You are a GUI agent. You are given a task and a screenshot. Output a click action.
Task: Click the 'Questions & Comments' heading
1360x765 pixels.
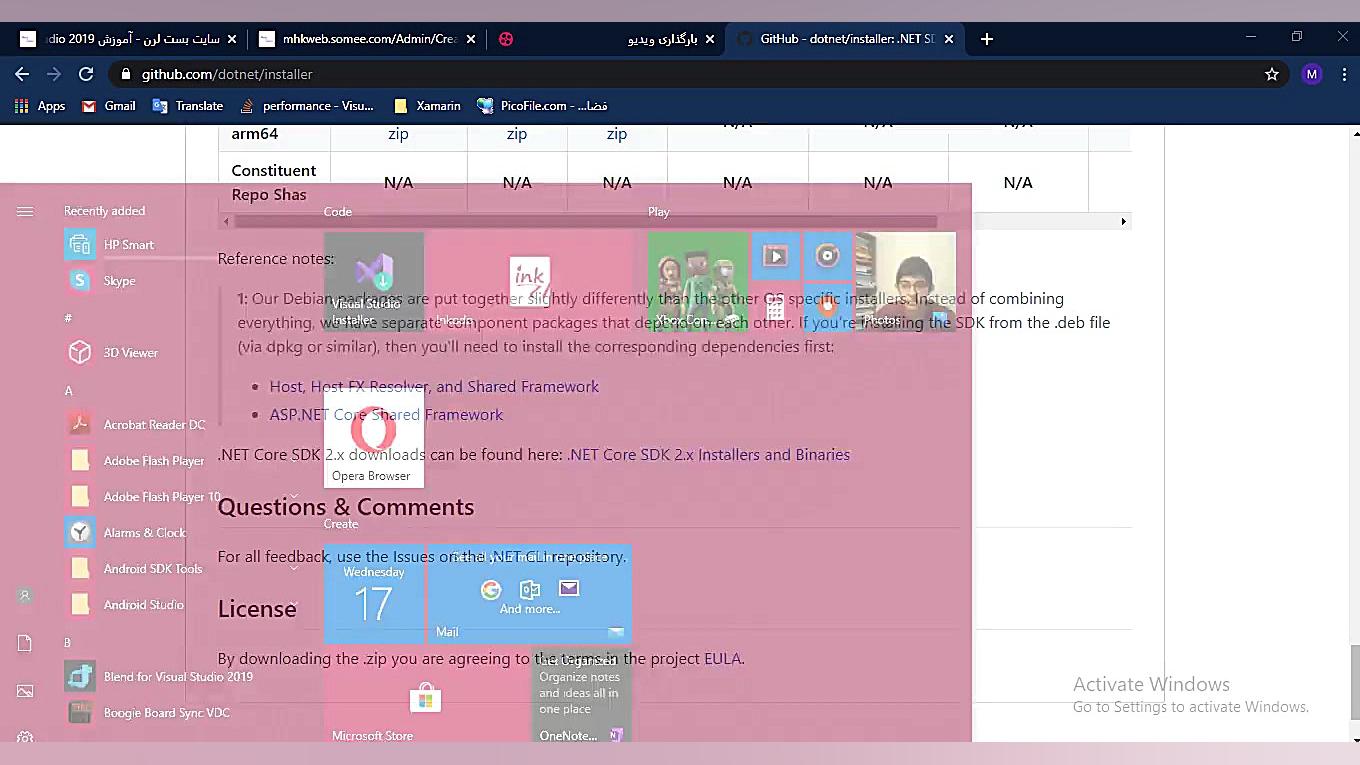(x=346, y=507)
